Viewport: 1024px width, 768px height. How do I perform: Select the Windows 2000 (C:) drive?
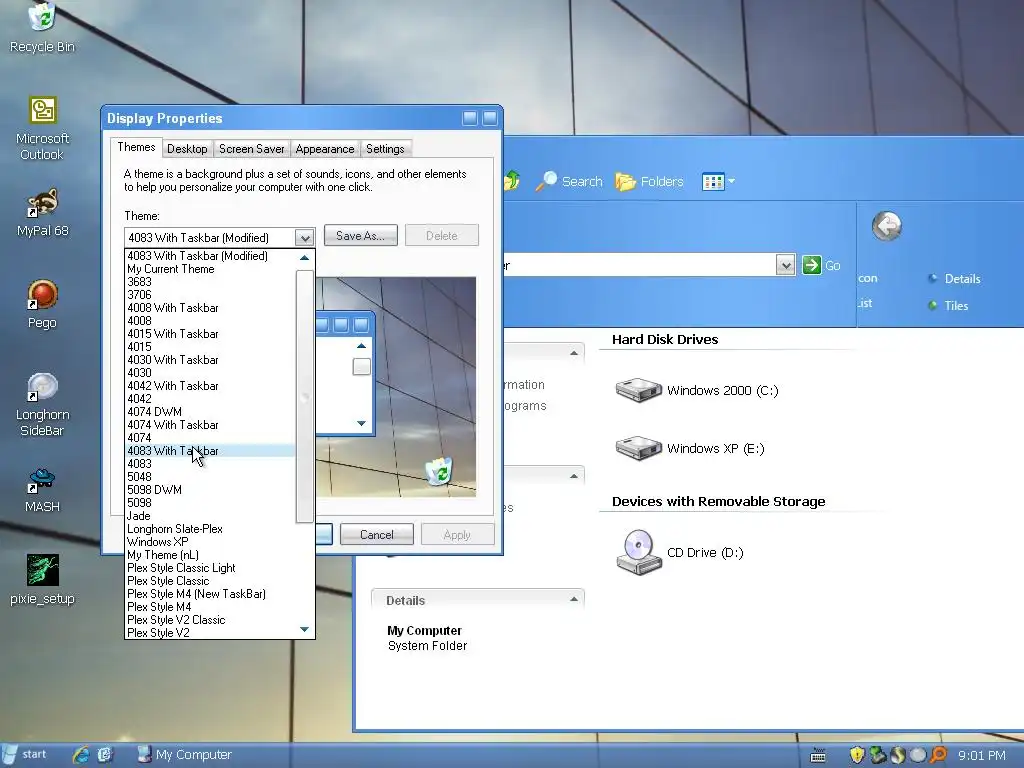697,391
